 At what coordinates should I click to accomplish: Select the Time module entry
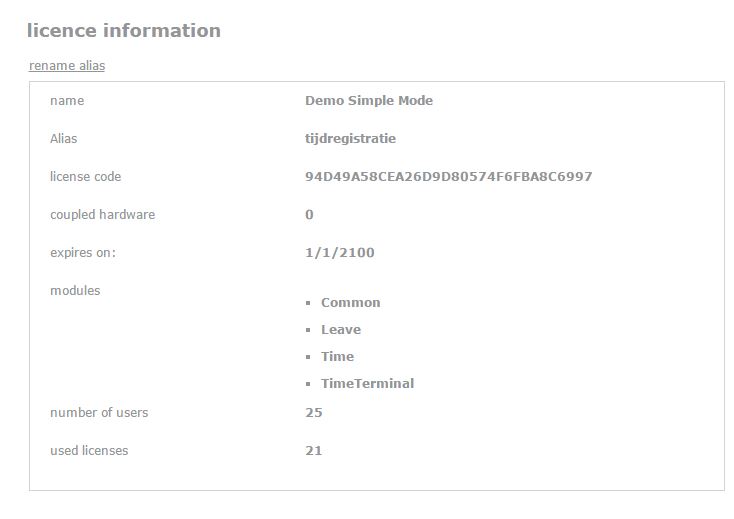point(338,357)
